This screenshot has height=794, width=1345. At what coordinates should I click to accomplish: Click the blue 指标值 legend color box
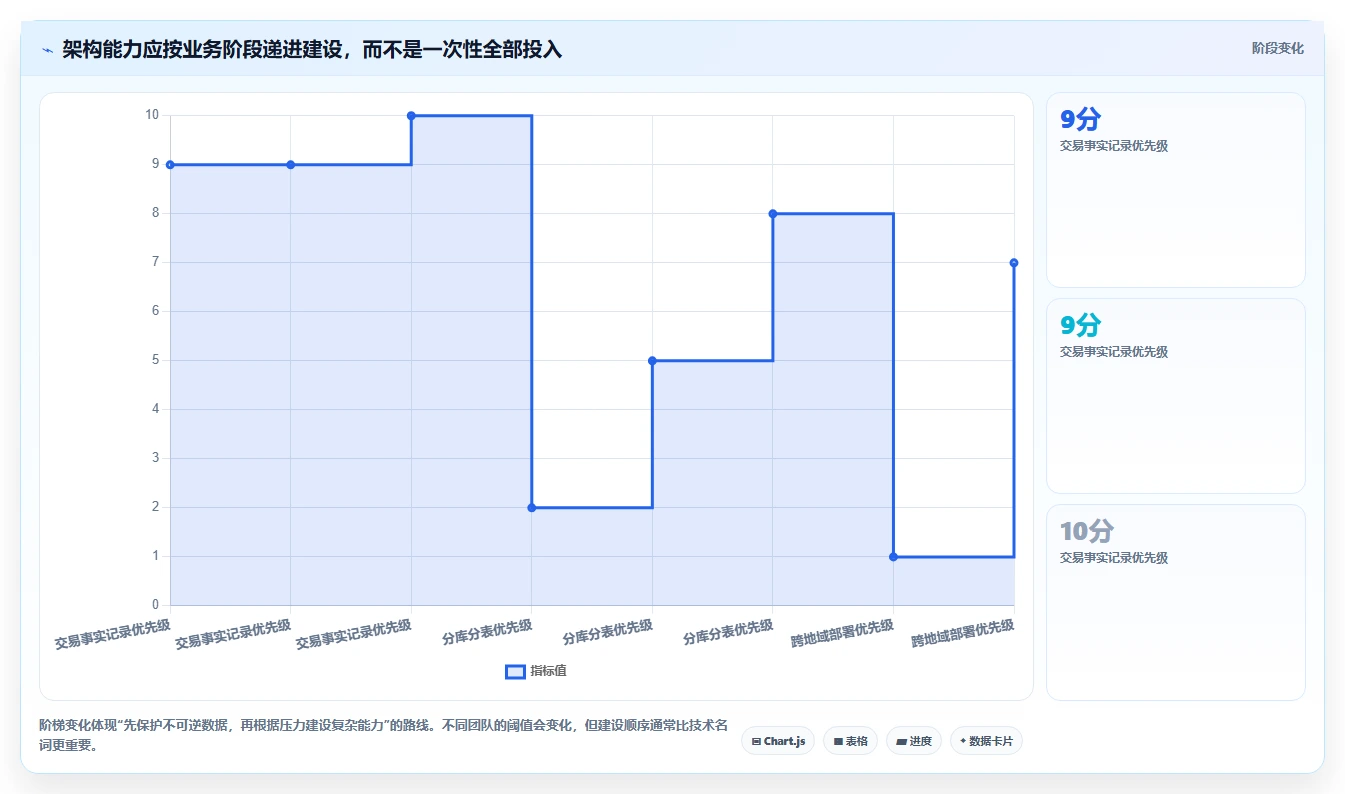click(x=515, y=672)
